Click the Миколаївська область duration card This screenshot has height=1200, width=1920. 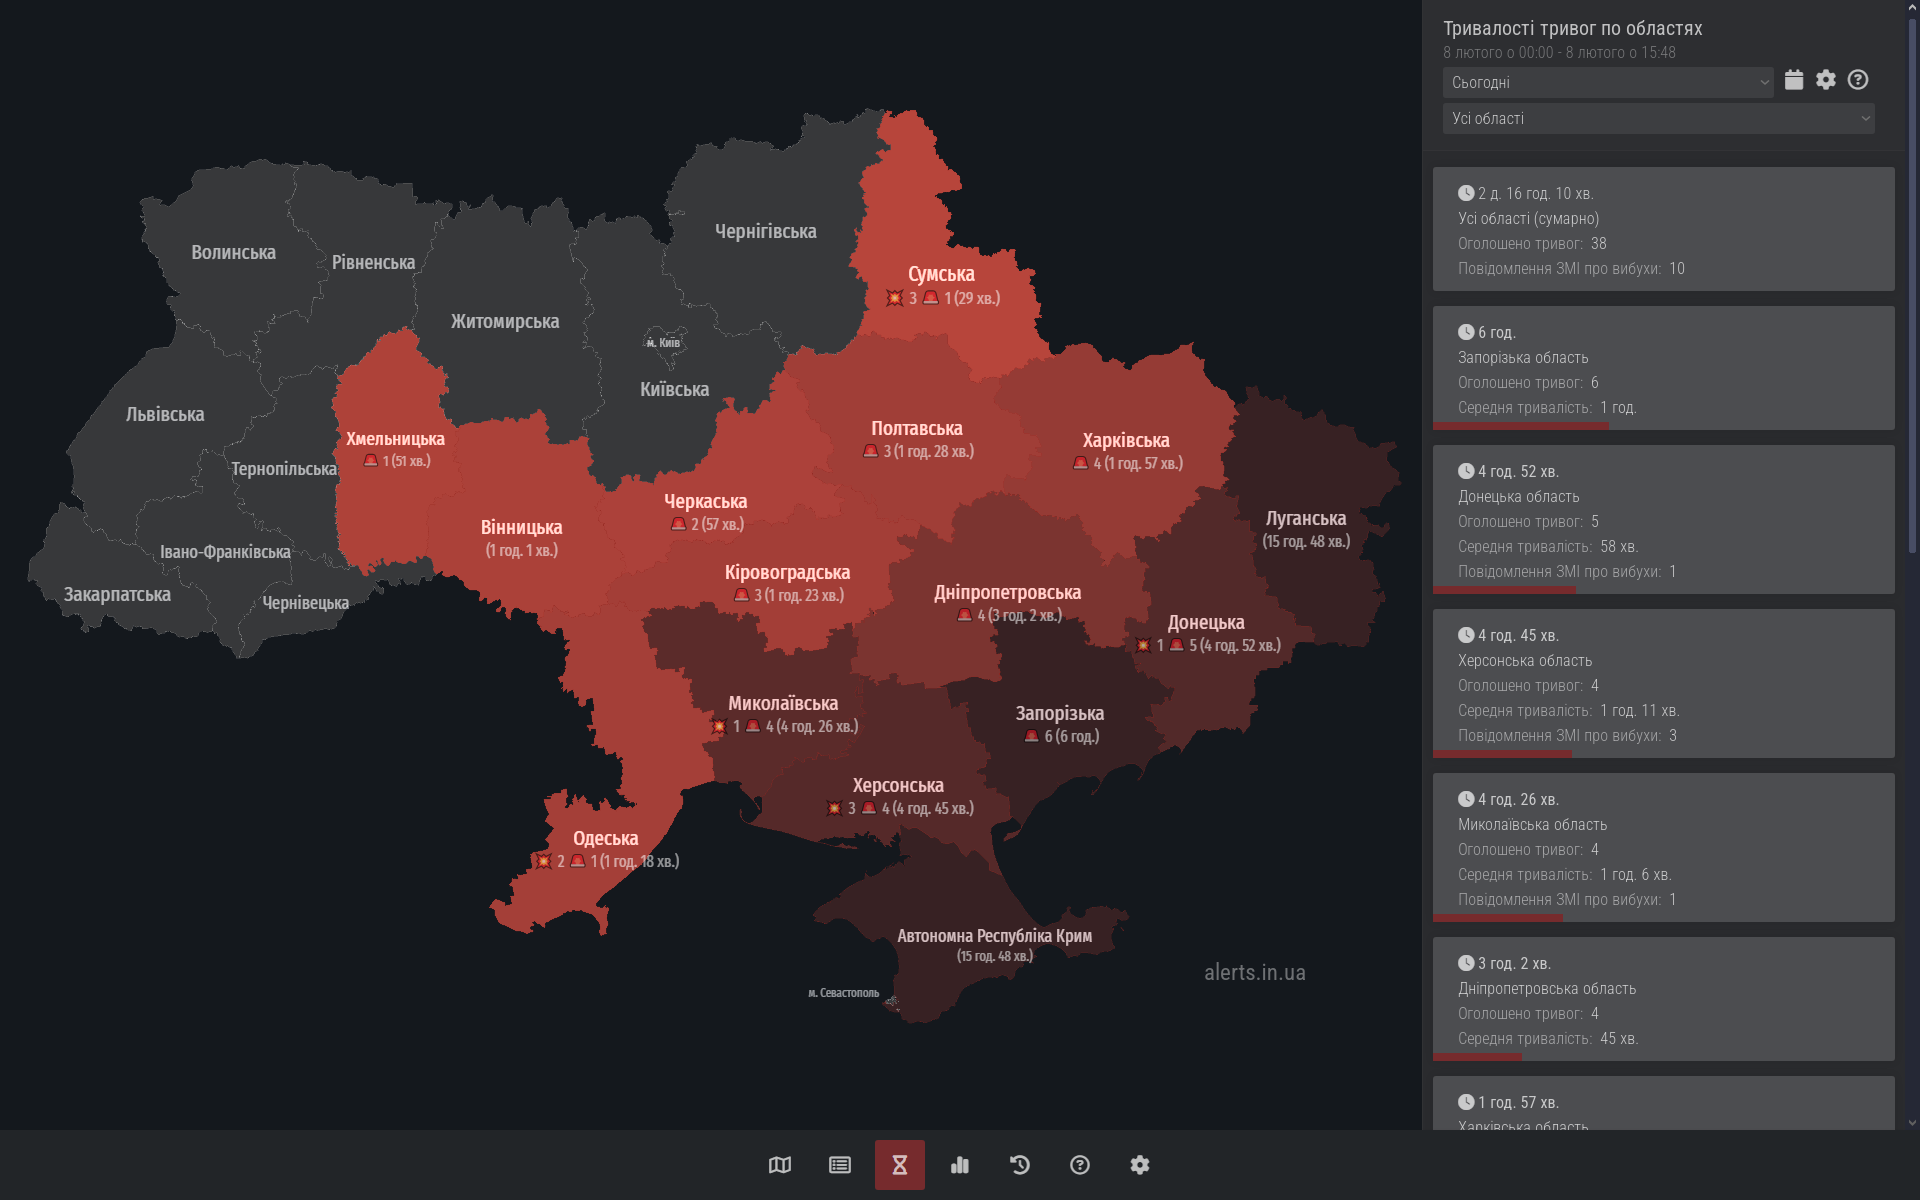point(1663,848)
